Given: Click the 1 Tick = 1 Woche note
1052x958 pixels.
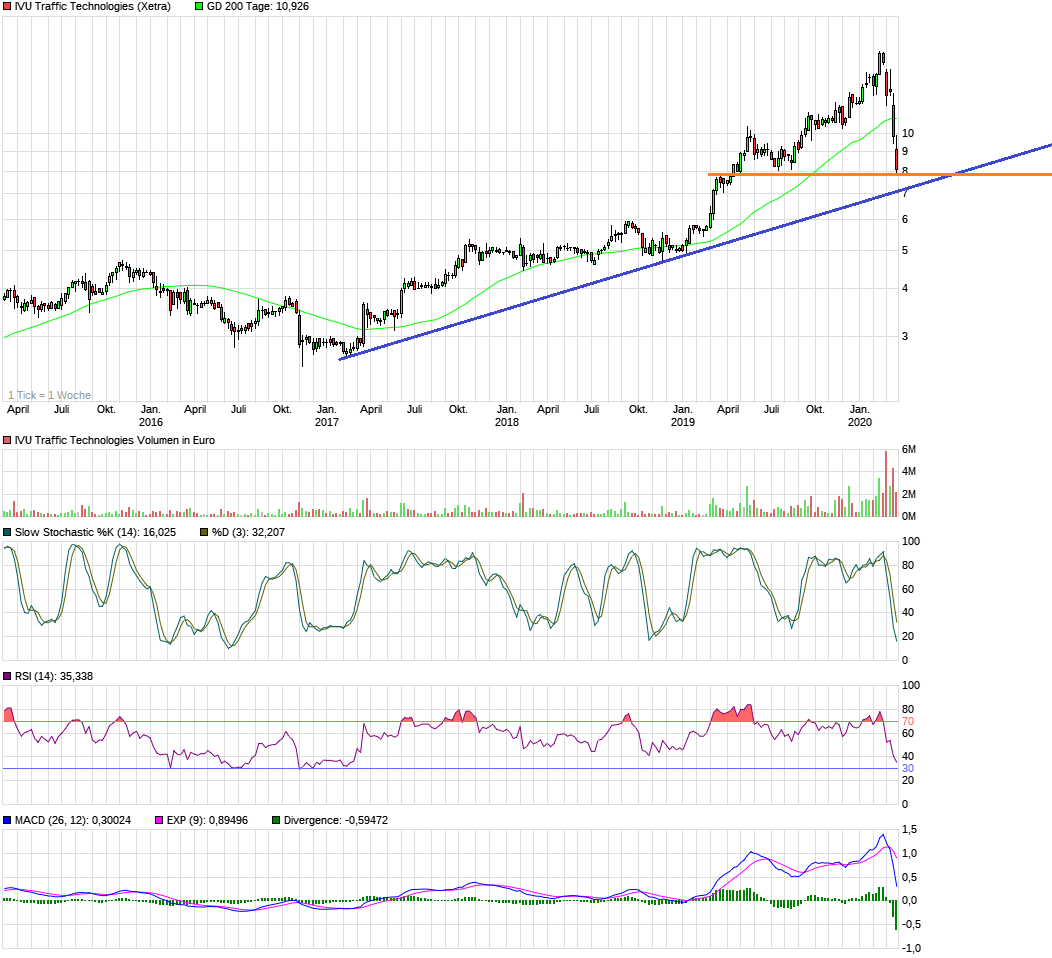Looking at the screenshot, I should point(50,396).
